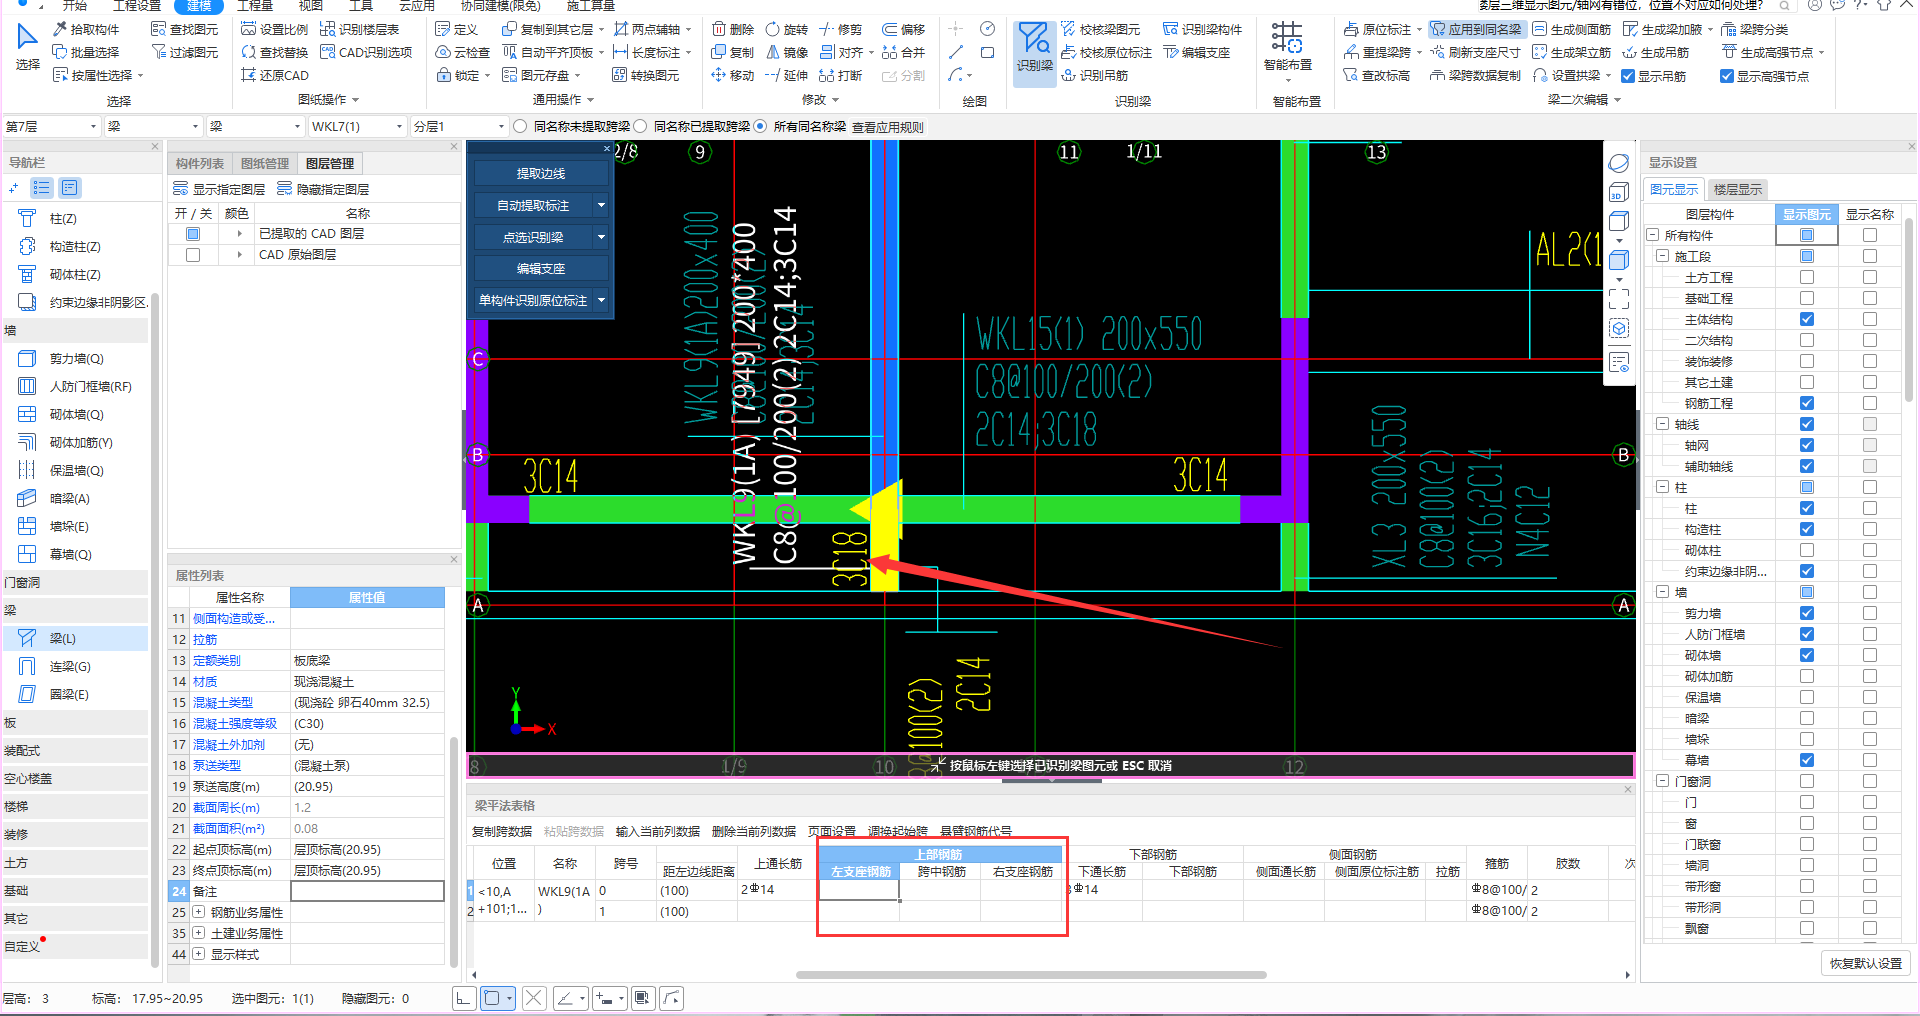Screen dimensions: 1920x1016
Task: Click the 提取边线 button
Action: coord(541,173)
